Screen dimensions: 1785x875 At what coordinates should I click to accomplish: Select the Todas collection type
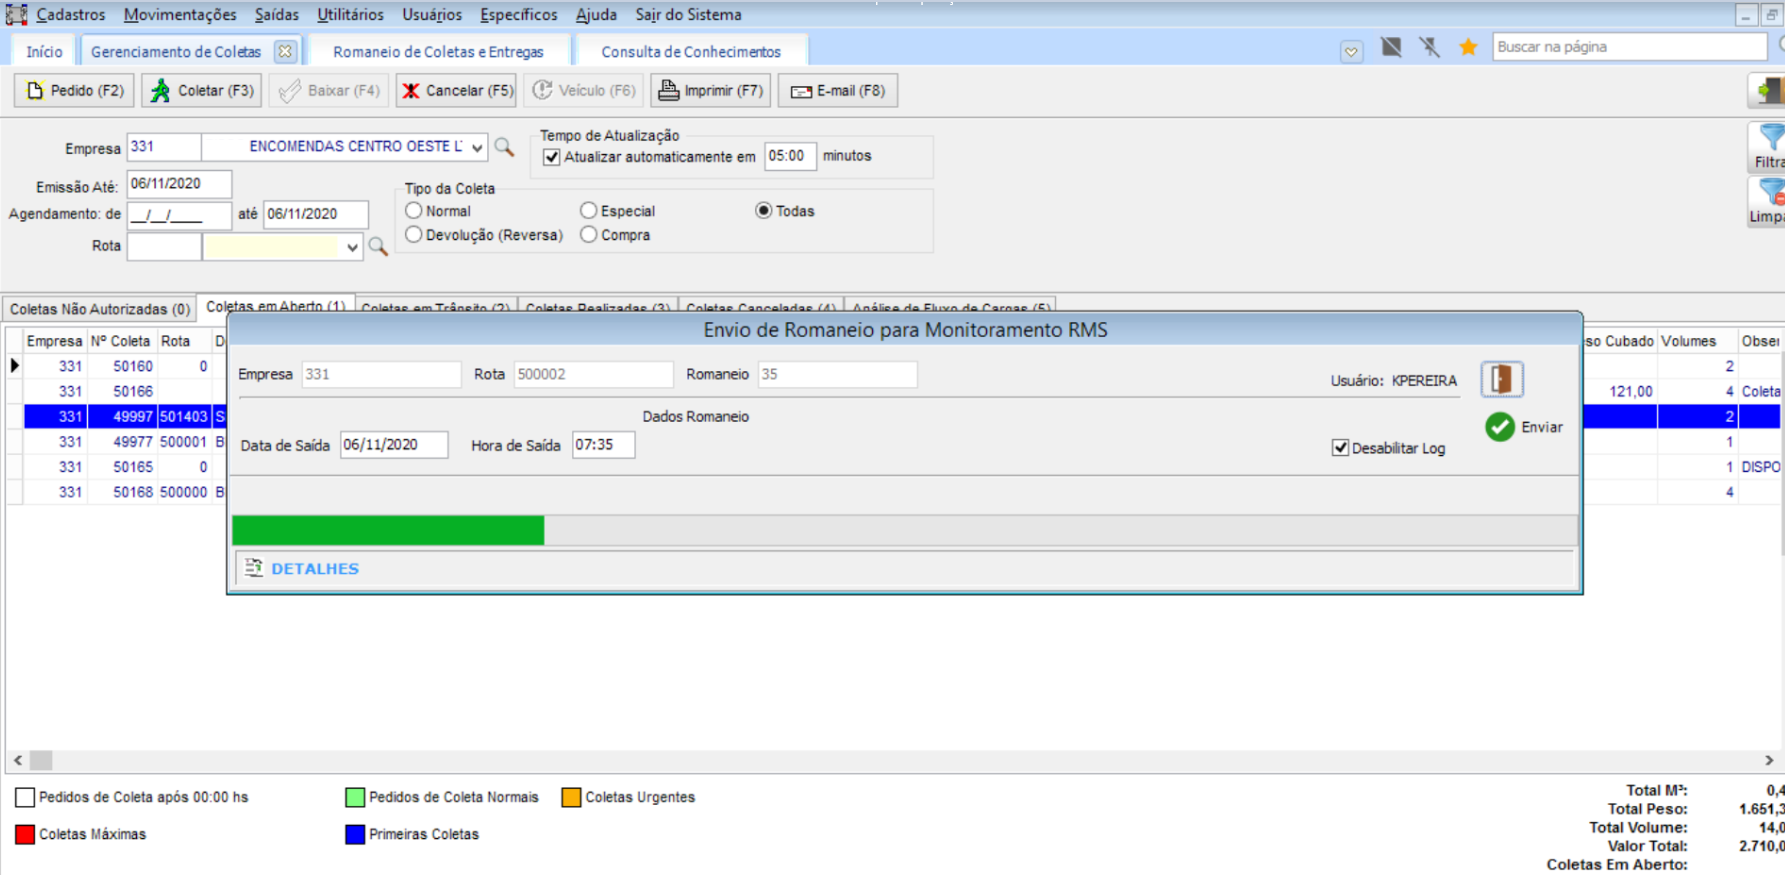764,211
